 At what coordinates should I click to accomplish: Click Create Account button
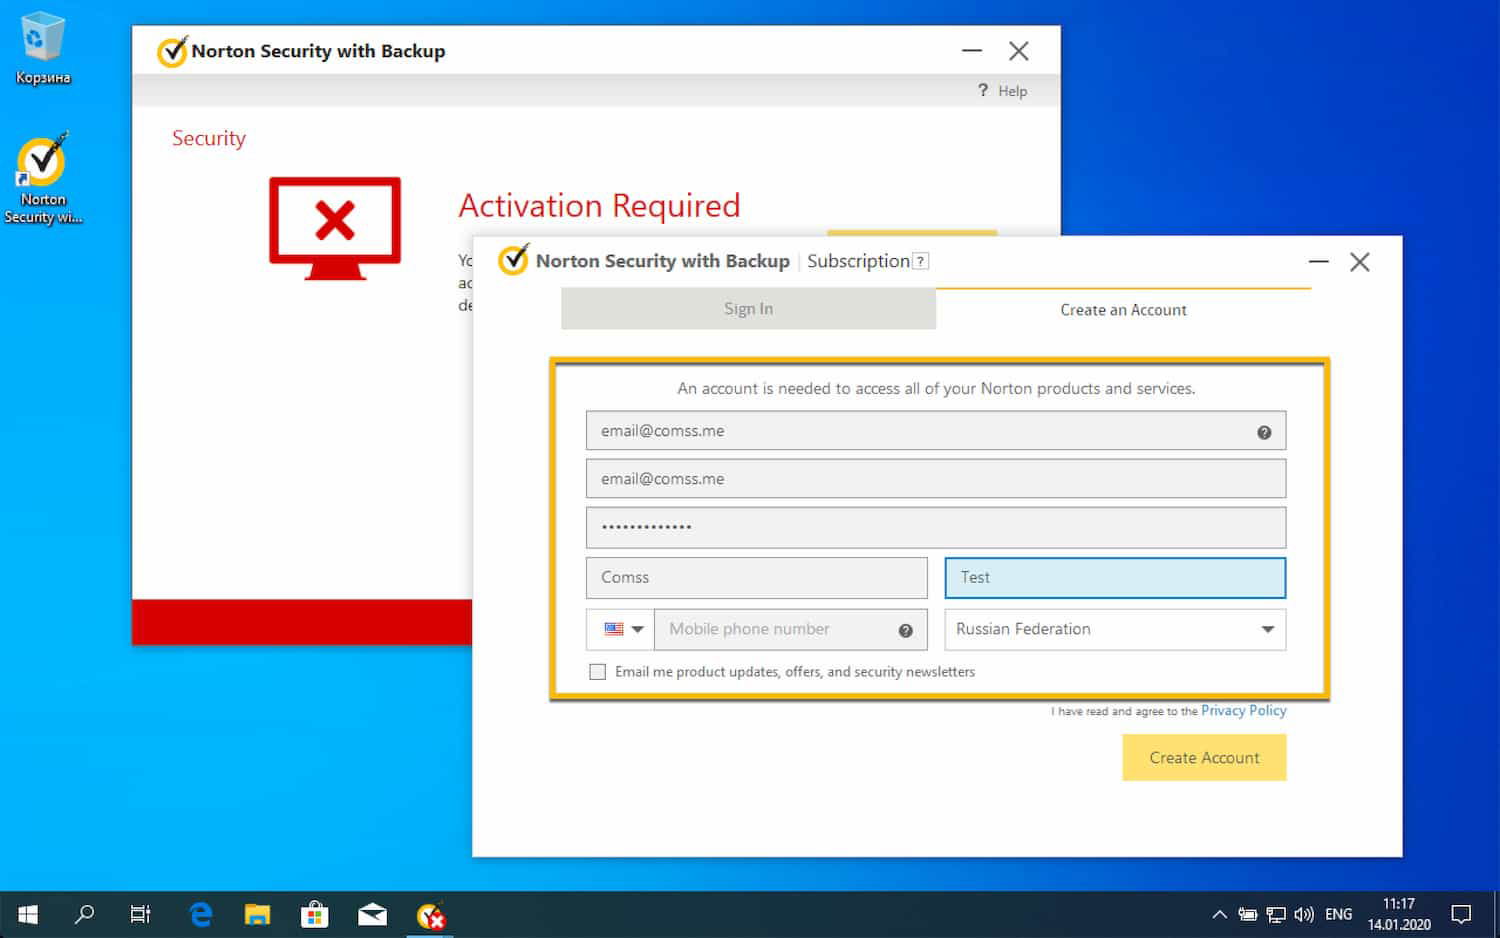1204,758
